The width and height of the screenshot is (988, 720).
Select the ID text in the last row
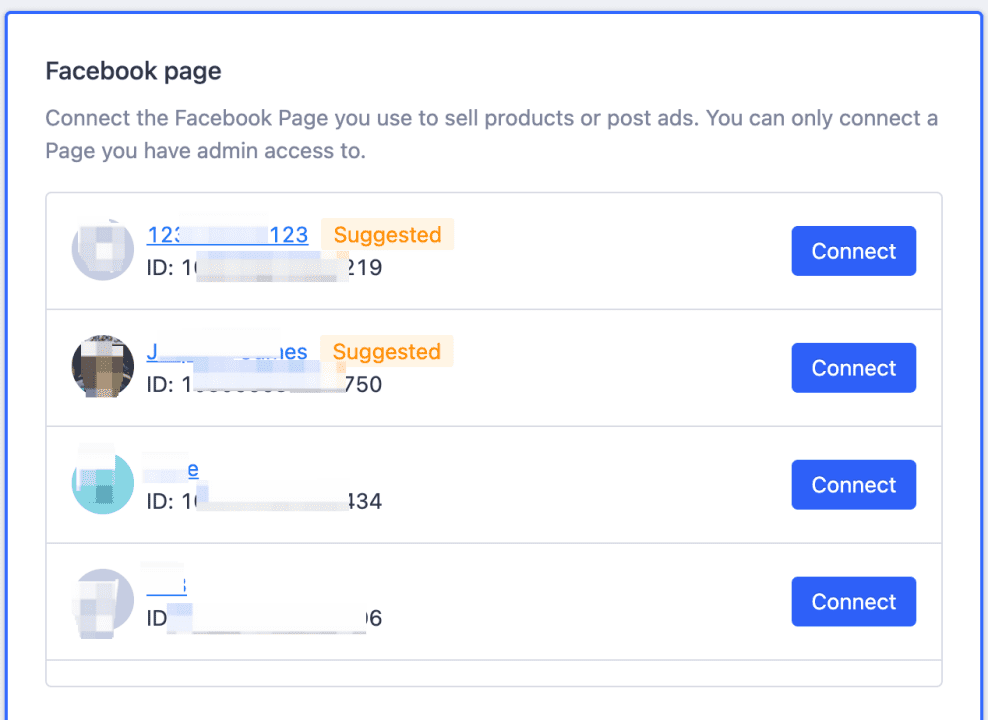click(x=264, y=618)
